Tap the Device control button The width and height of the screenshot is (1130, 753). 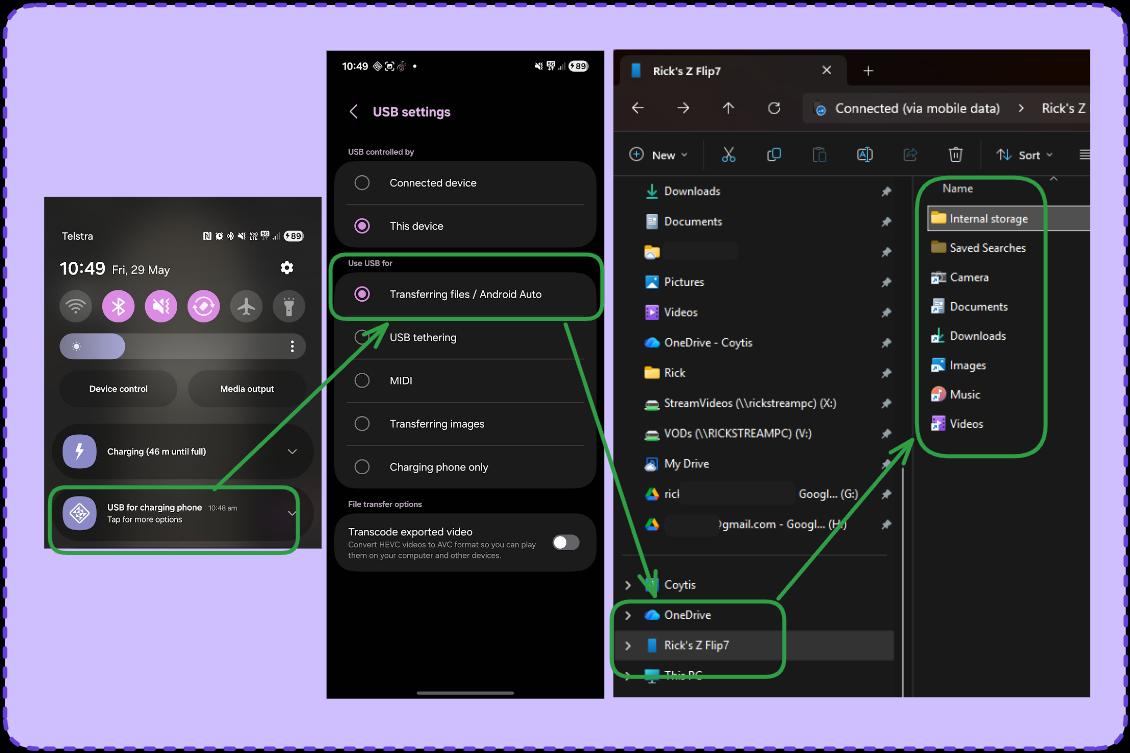[118, 389]
